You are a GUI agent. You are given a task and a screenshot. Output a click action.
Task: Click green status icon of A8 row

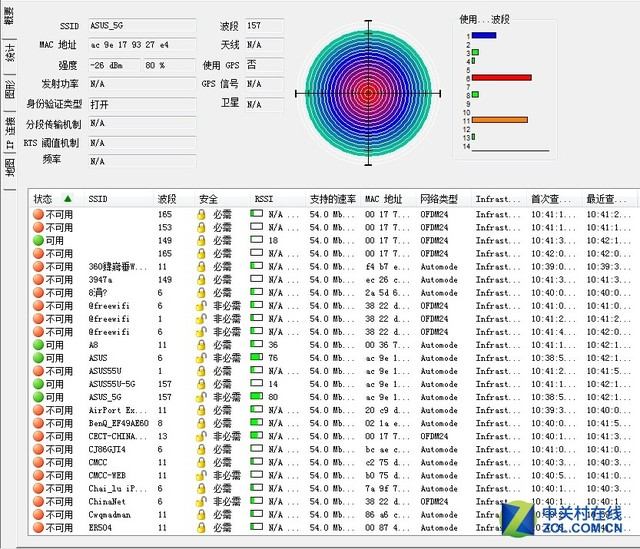coord(38,345)
